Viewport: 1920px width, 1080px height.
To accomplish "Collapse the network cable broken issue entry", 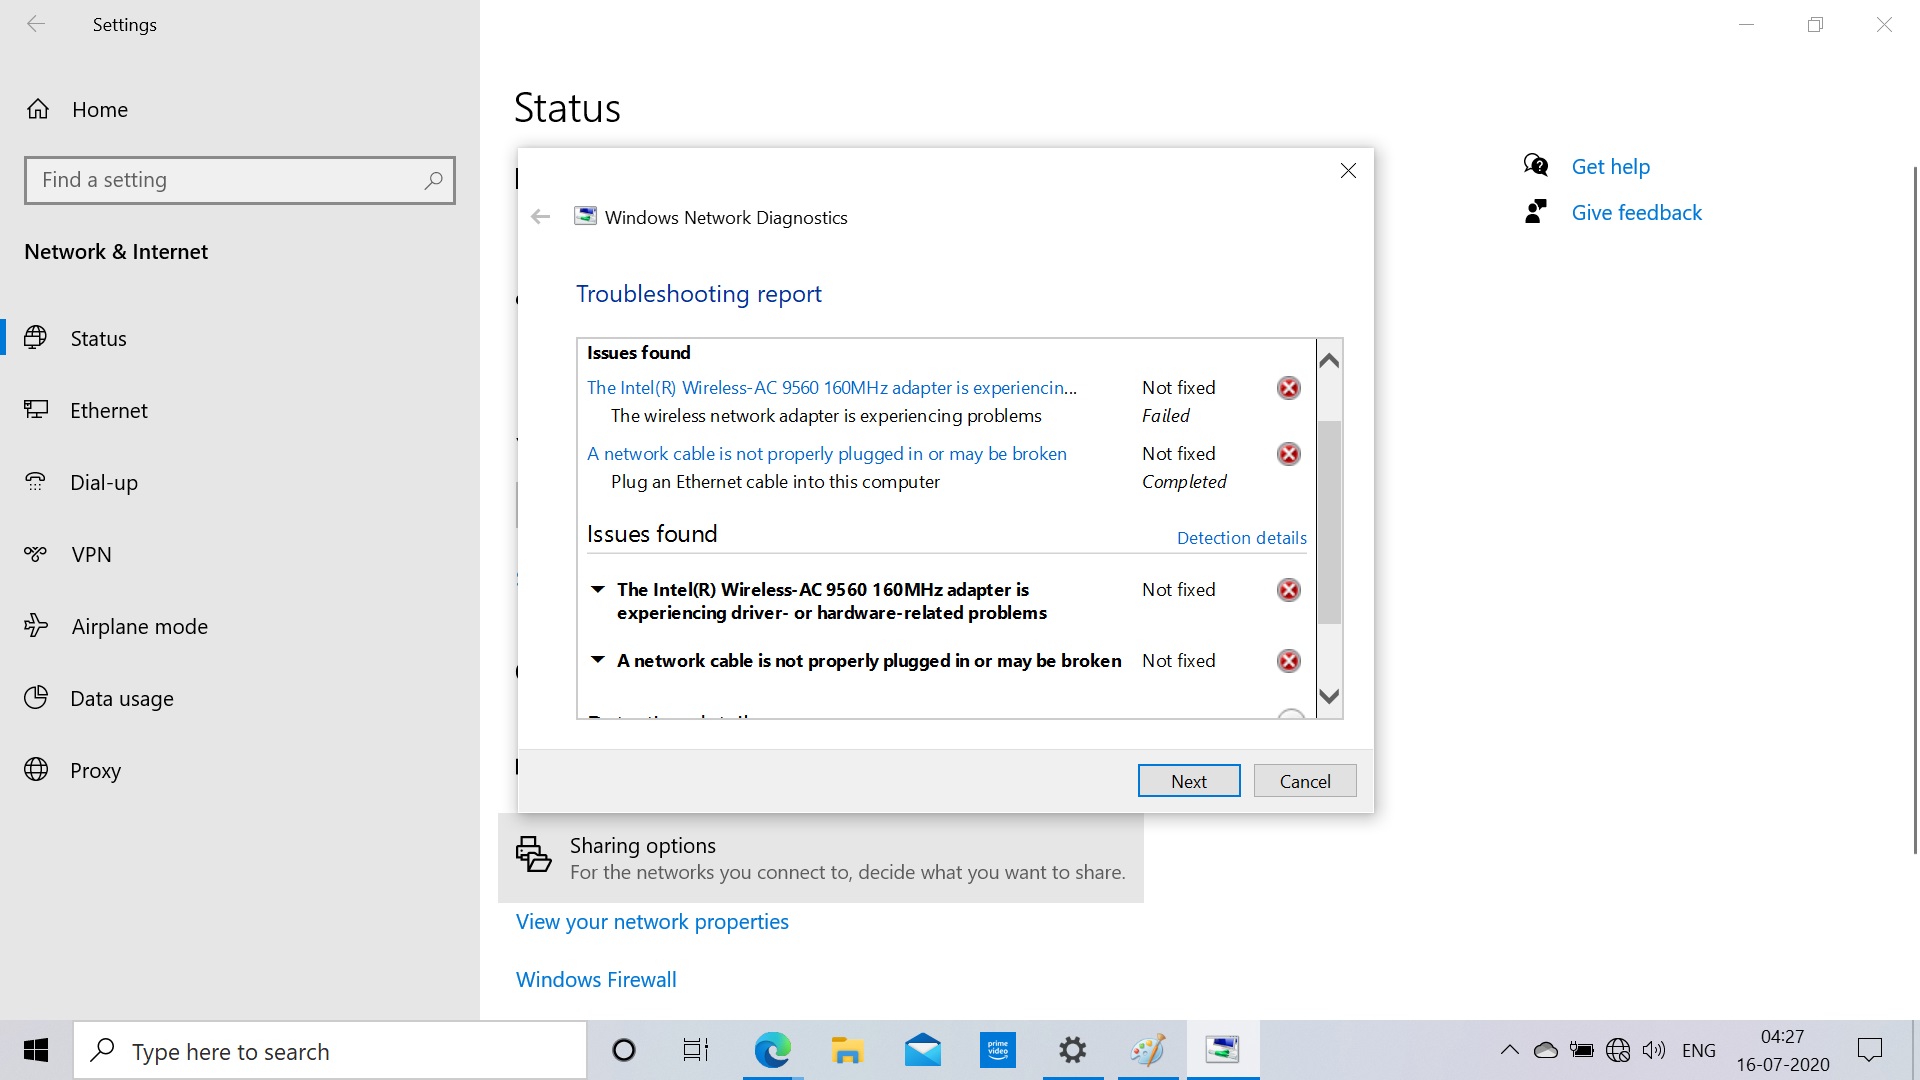I will (x=597, y=660).
